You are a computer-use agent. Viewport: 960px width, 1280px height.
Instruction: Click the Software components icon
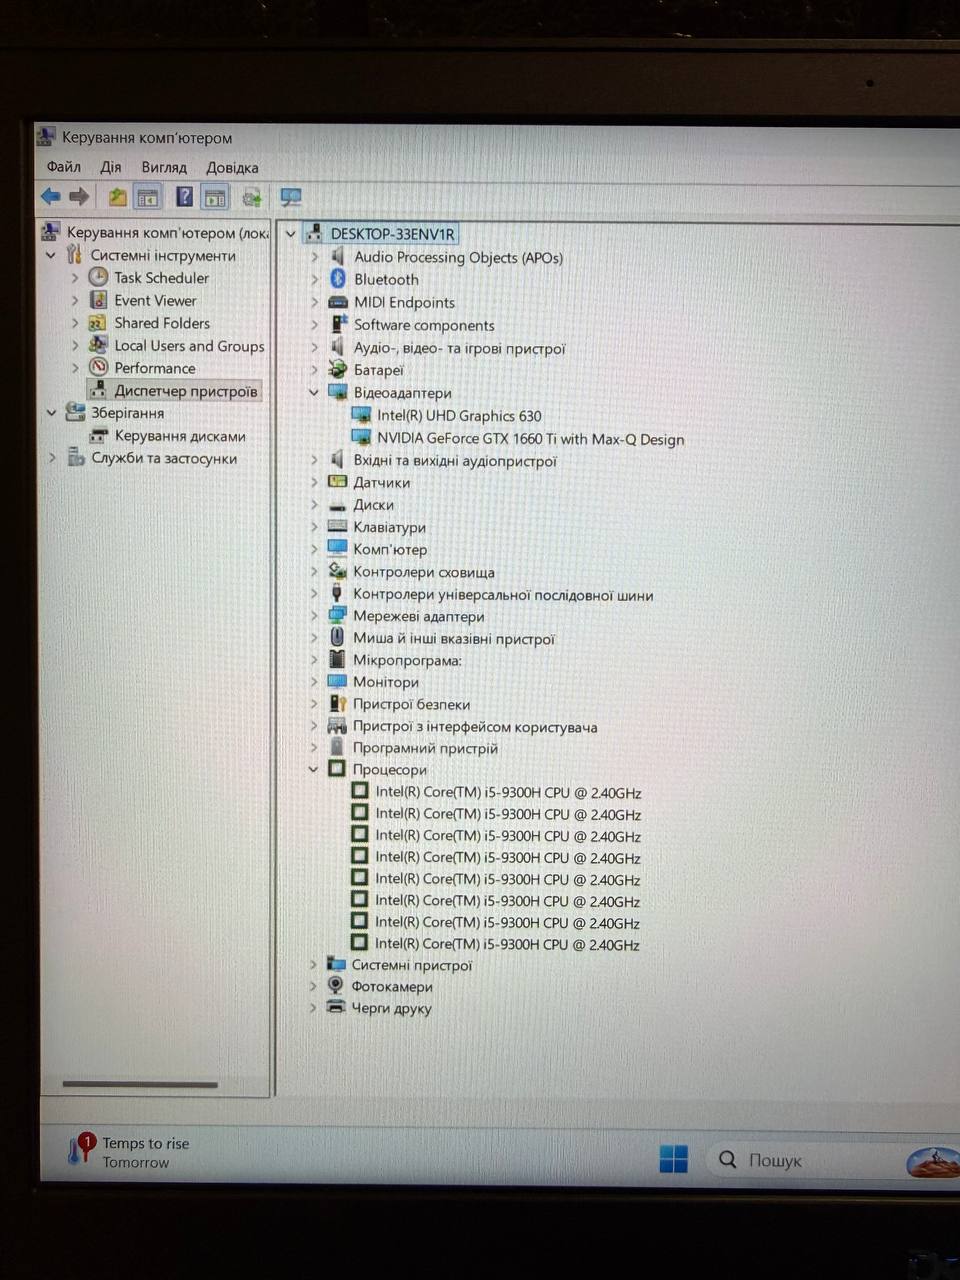[x=338, y=325]
